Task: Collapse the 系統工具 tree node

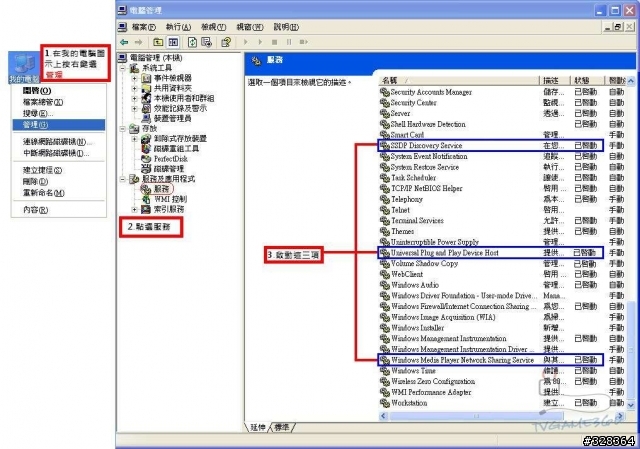Action: pos(123,68)
